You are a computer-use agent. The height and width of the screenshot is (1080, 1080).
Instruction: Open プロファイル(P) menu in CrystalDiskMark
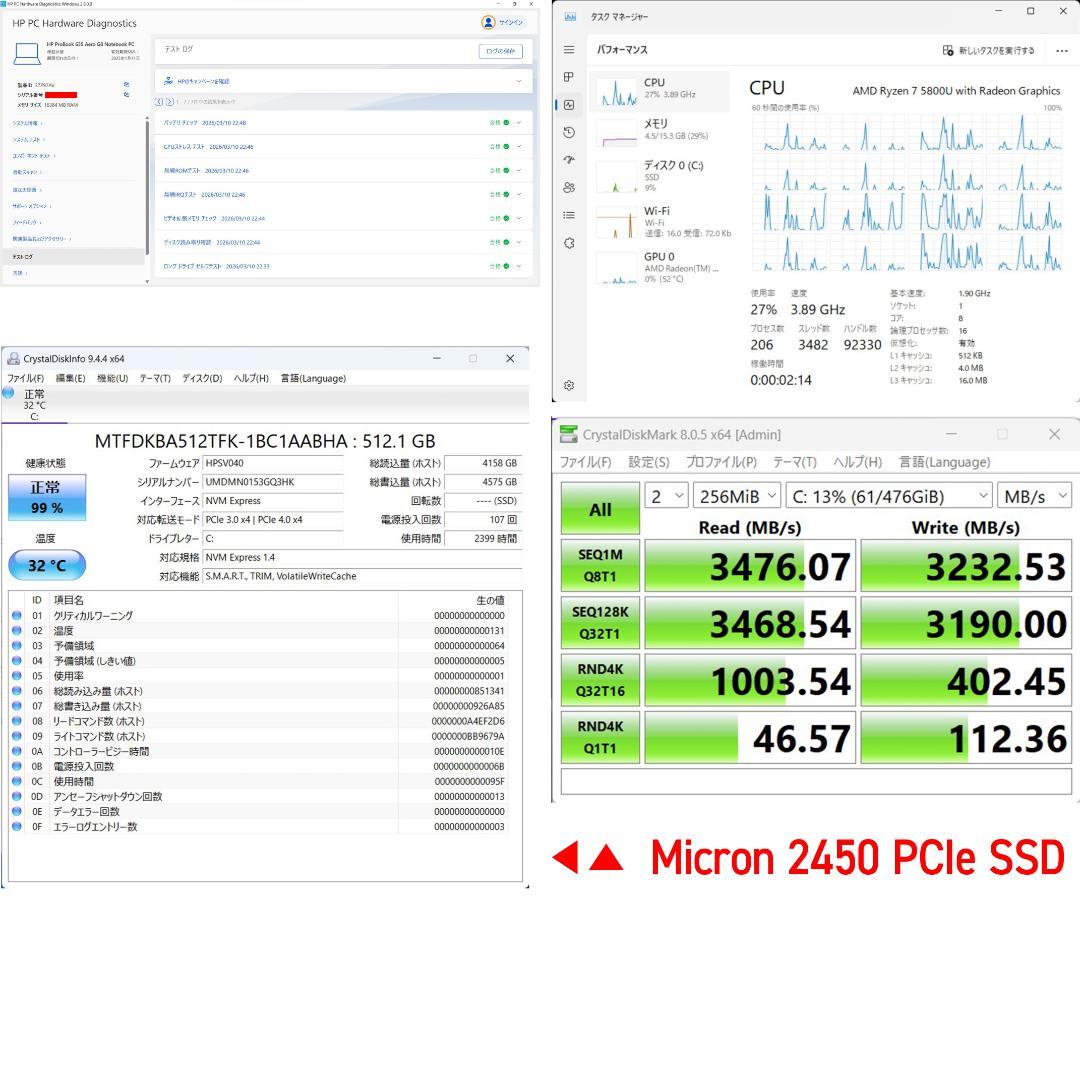click(x=720, y=461)
